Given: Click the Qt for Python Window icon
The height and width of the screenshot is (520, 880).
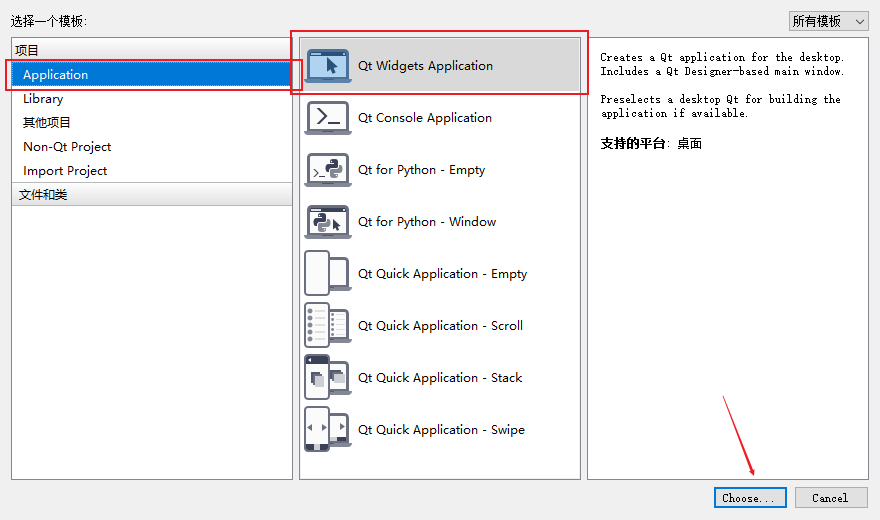Looking at the screenshot, I should [x=328, y=222].
